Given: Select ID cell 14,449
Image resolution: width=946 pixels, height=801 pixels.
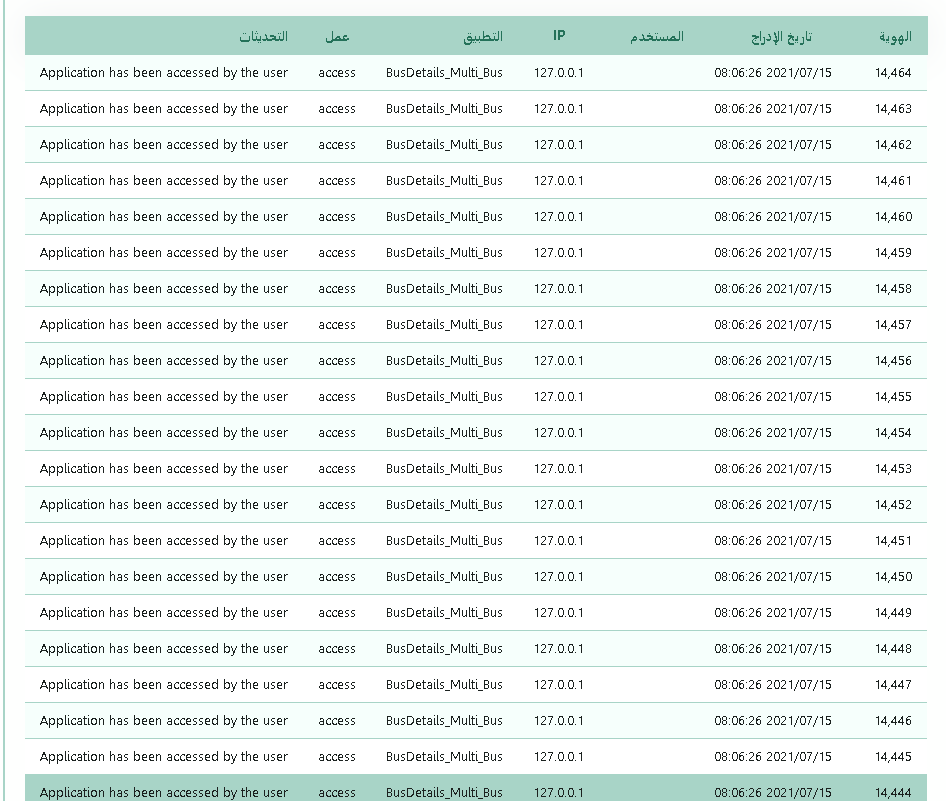Looking at the screenshot, I should pos(894,613).
